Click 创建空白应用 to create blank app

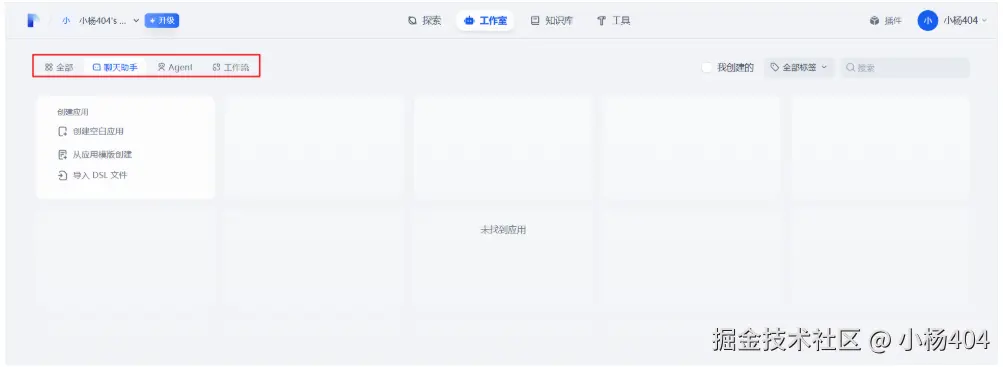click(x=91, y=132)
